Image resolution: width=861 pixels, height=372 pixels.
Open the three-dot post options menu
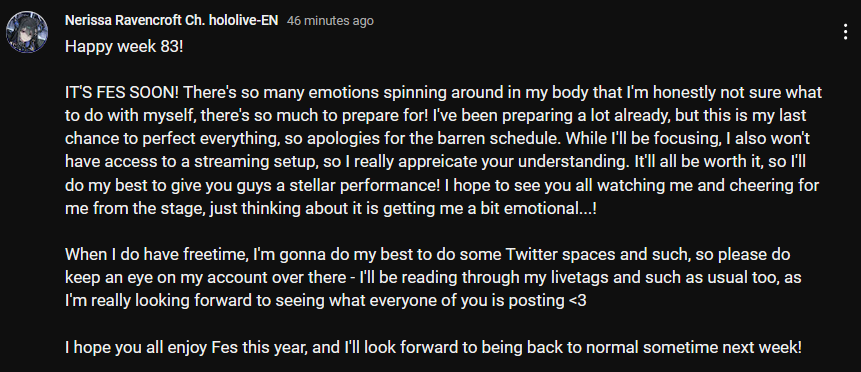pyautogui.click(x=845, y=32)
